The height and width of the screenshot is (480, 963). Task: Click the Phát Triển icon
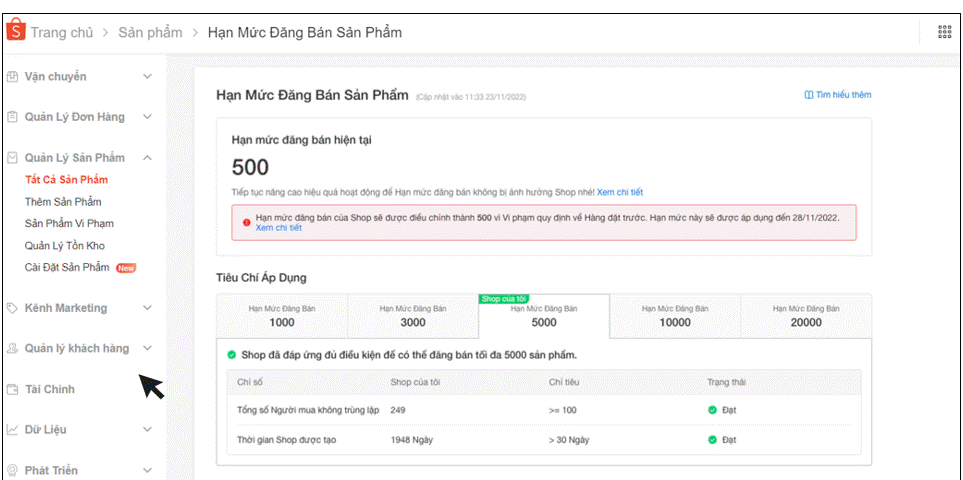[13, 470]
